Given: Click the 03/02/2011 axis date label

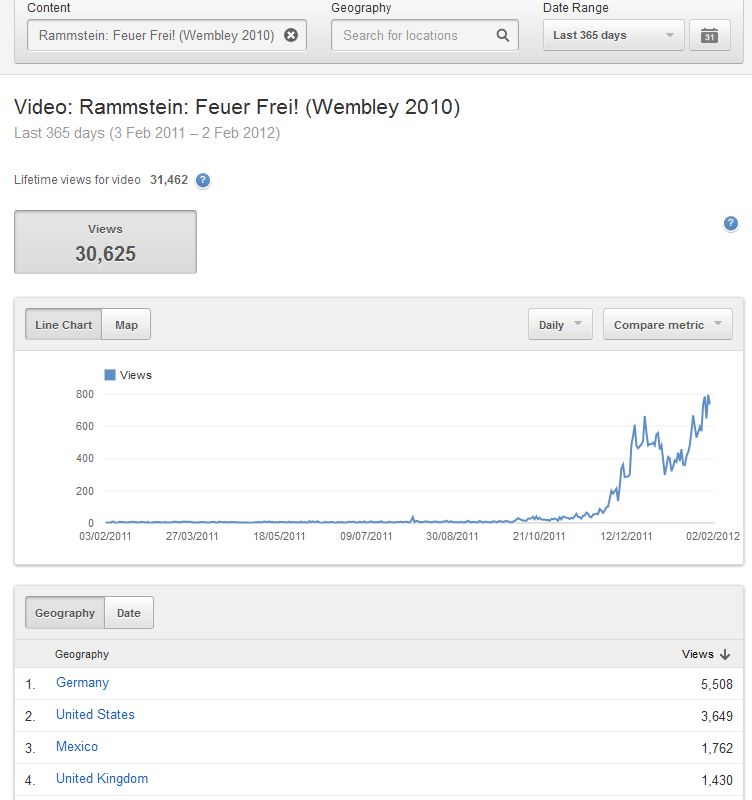Looking at the screenshot, I should [x=105, y=536].
